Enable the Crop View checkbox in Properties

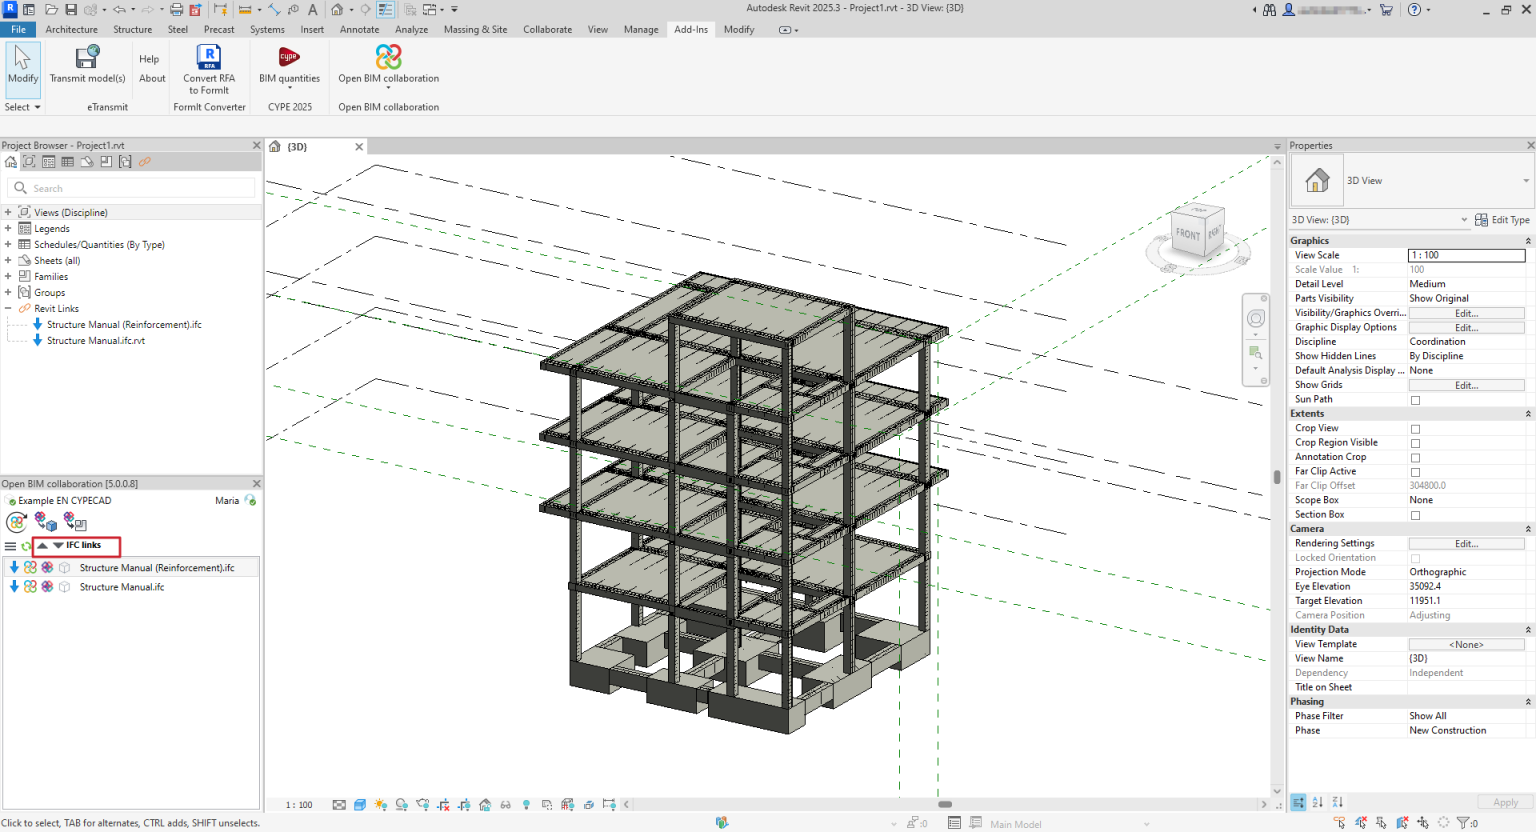point(1414,428)
